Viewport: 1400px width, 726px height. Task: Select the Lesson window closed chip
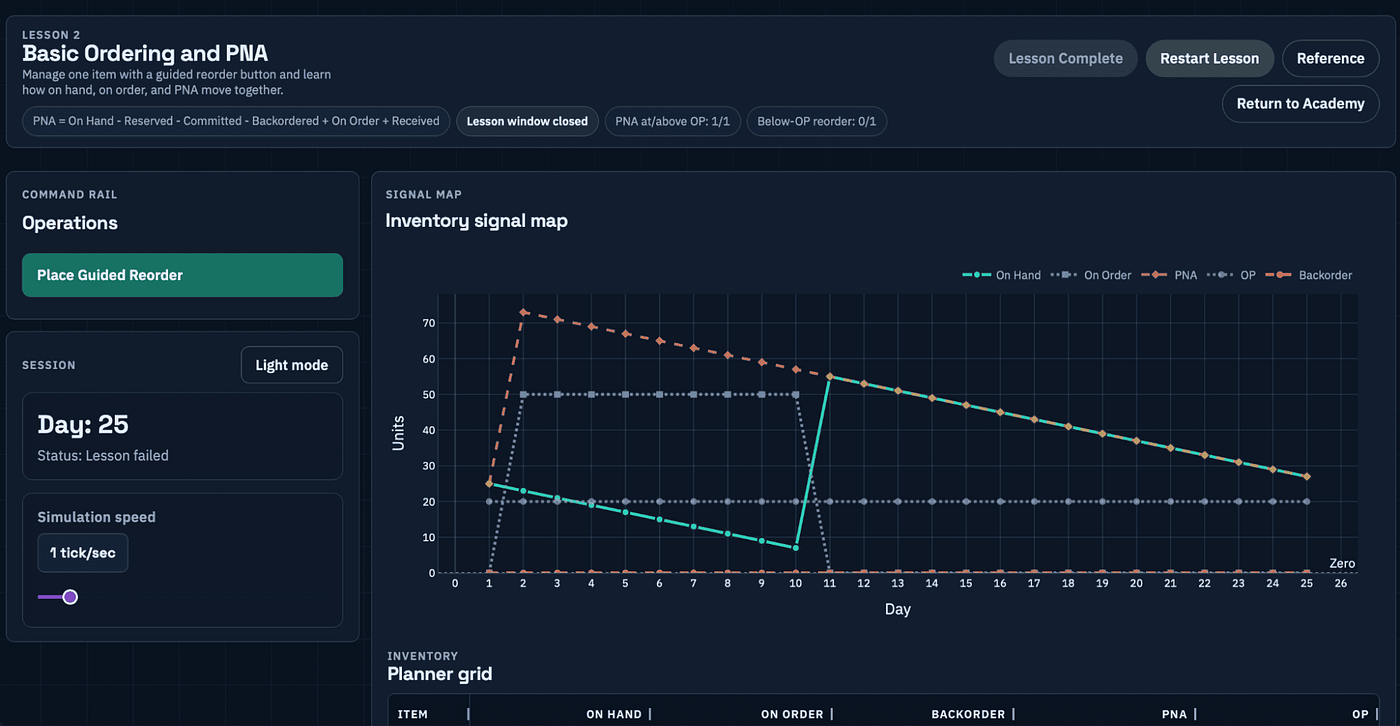[x=527, y=121]
